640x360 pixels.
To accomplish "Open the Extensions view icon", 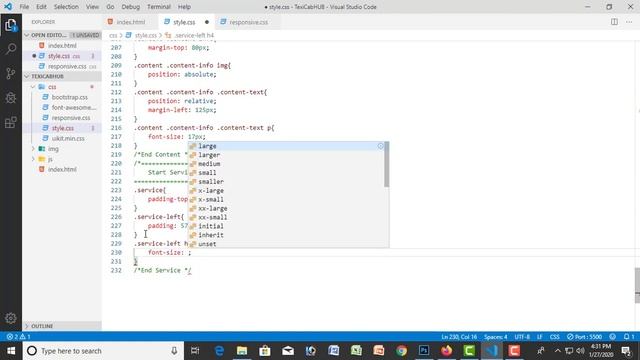I will [11, 122].
